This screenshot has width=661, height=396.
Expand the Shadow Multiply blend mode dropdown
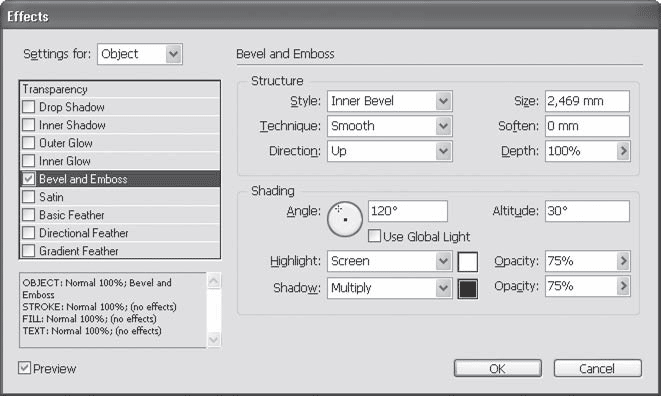pyautogui.click(x=390, y=288)
